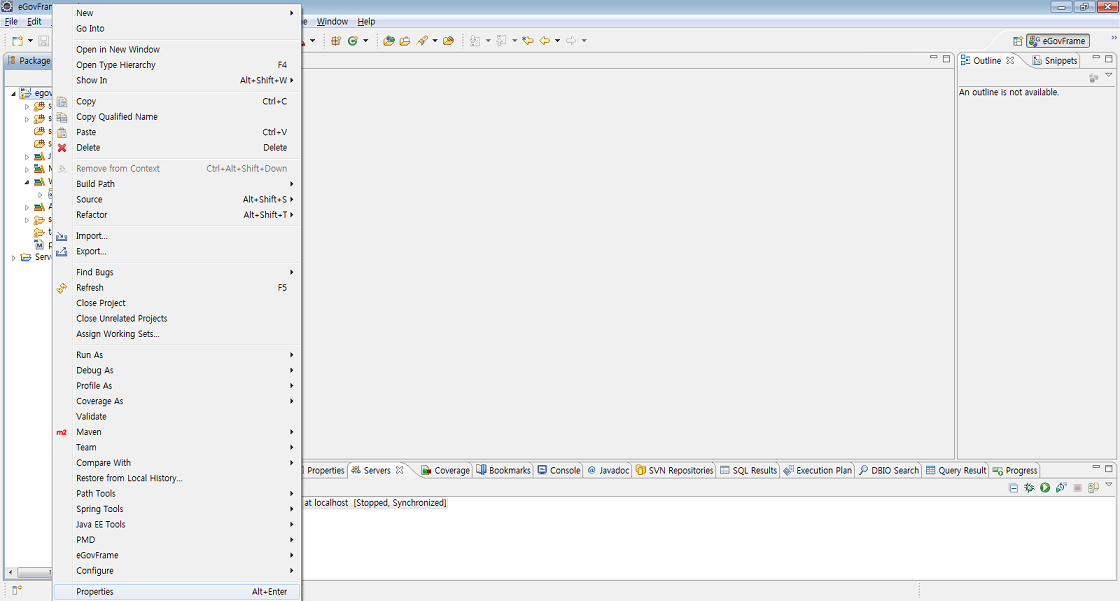1120x601 pixels.
Task: Start the server in debug mode (bug icon)
Action: point(1028,488)
